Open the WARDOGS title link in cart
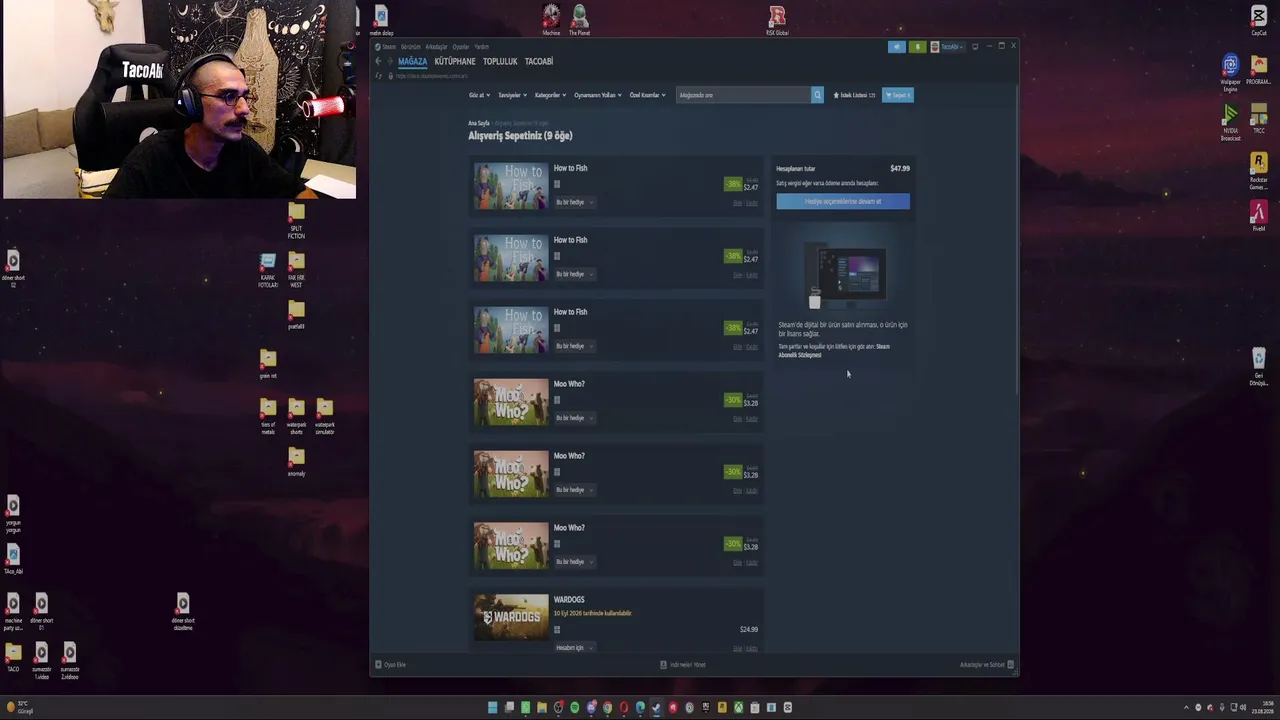 (569, 600)
